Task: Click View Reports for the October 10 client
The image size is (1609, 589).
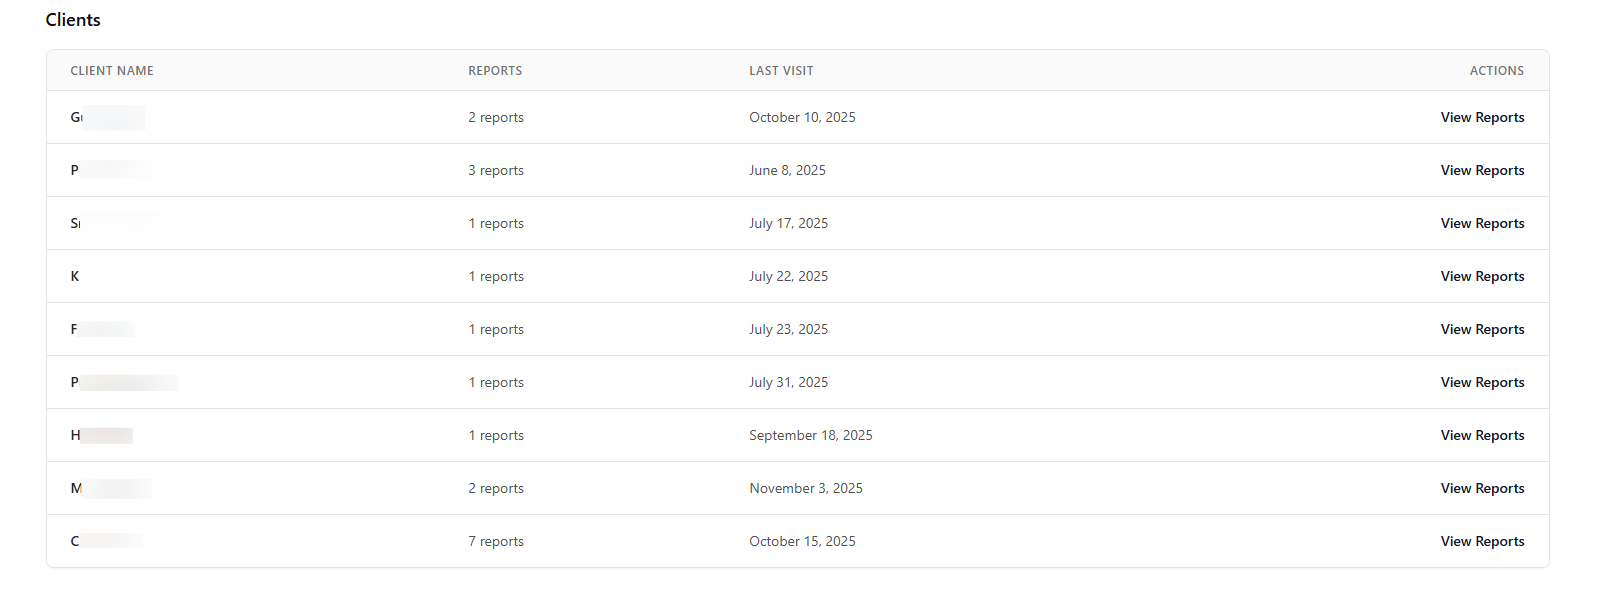Action: tap(1482, 117)
